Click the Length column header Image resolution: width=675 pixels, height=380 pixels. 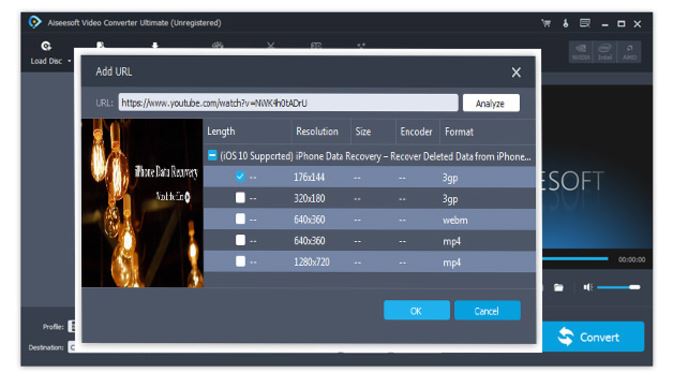click(221, 131)
